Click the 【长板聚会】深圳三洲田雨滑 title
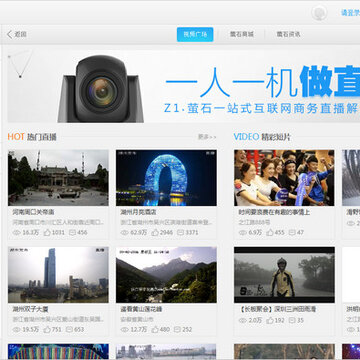This screenshot has width=360, height=360. point(277,309)
